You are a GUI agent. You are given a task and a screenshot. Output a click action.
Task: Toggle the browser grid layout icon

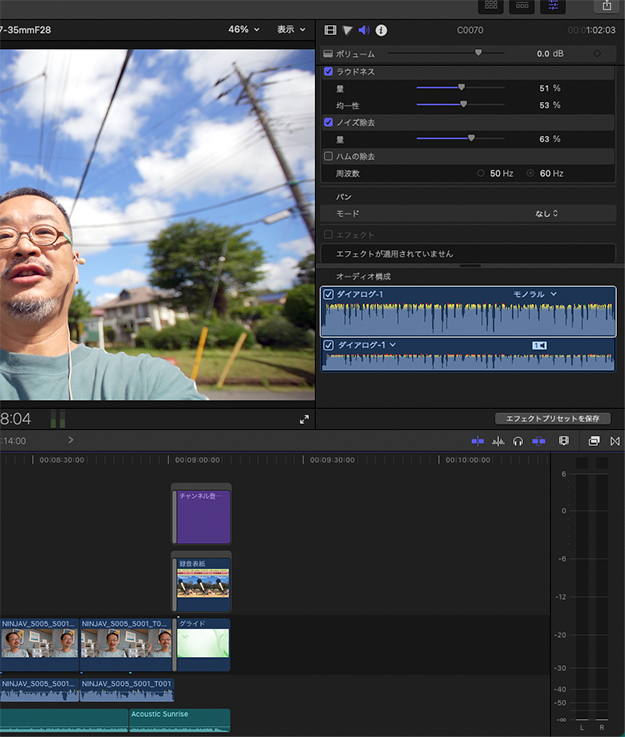(491, 6)
